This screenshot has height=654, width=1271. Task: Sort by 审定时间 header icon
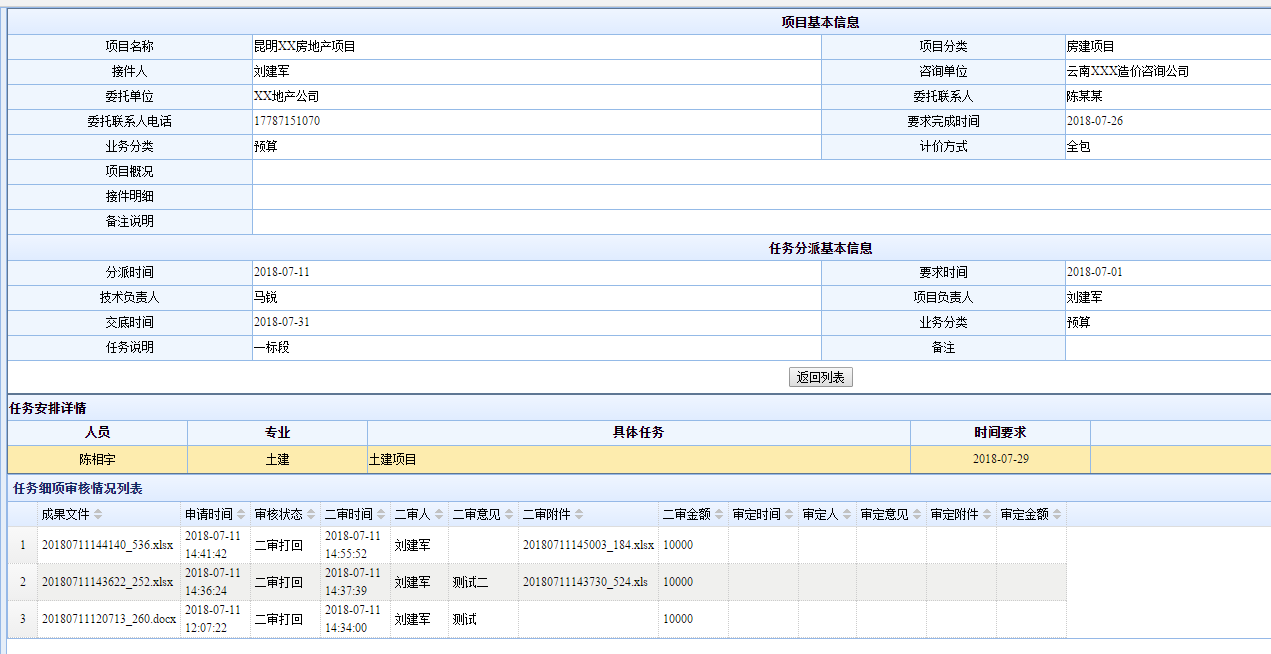(x=789, y=515)
